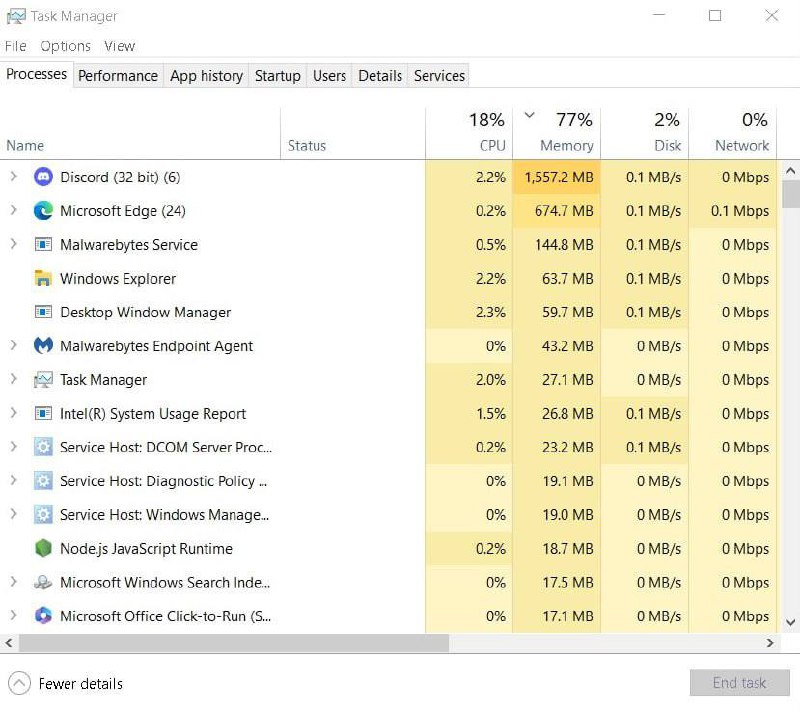
Task: Open the Options menu
Action: pos(65,46)
